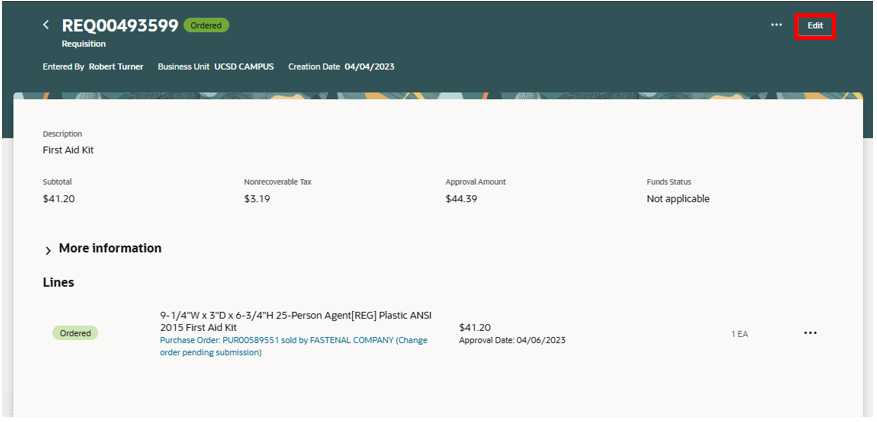Click the line Approval Date 04/06/2023 text
This screenshot has height=422, width=877.
pyautogui.click(x=512, y=340)
